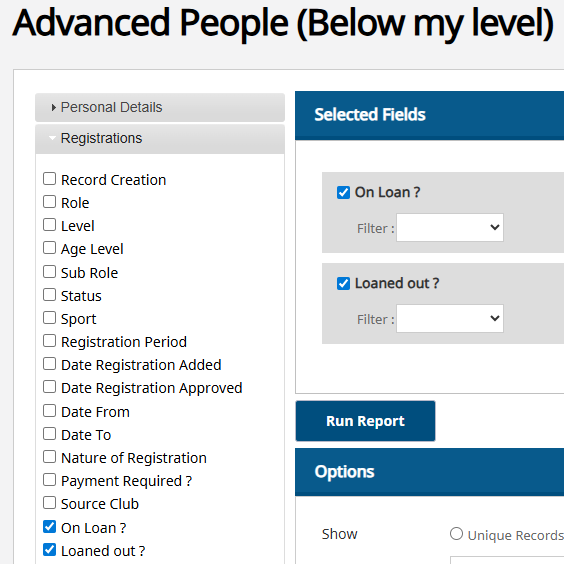Open the Loaned out filter dropdown

[x=450, y=319]
